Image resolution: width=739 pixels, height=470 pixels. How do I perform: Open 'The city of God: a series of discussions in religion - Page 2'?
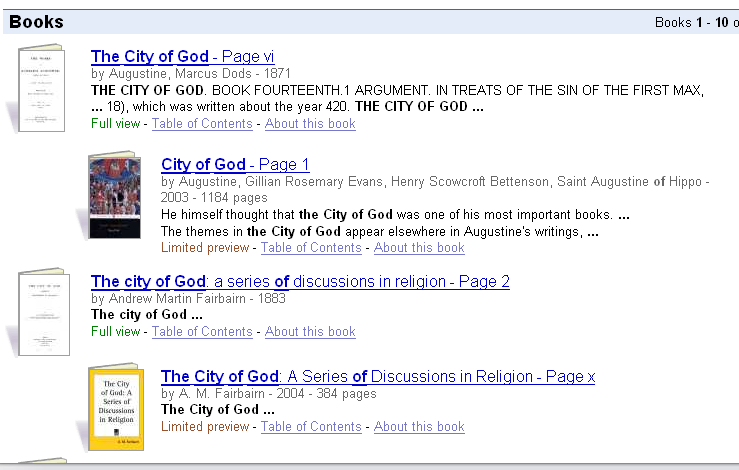point(300,281)
